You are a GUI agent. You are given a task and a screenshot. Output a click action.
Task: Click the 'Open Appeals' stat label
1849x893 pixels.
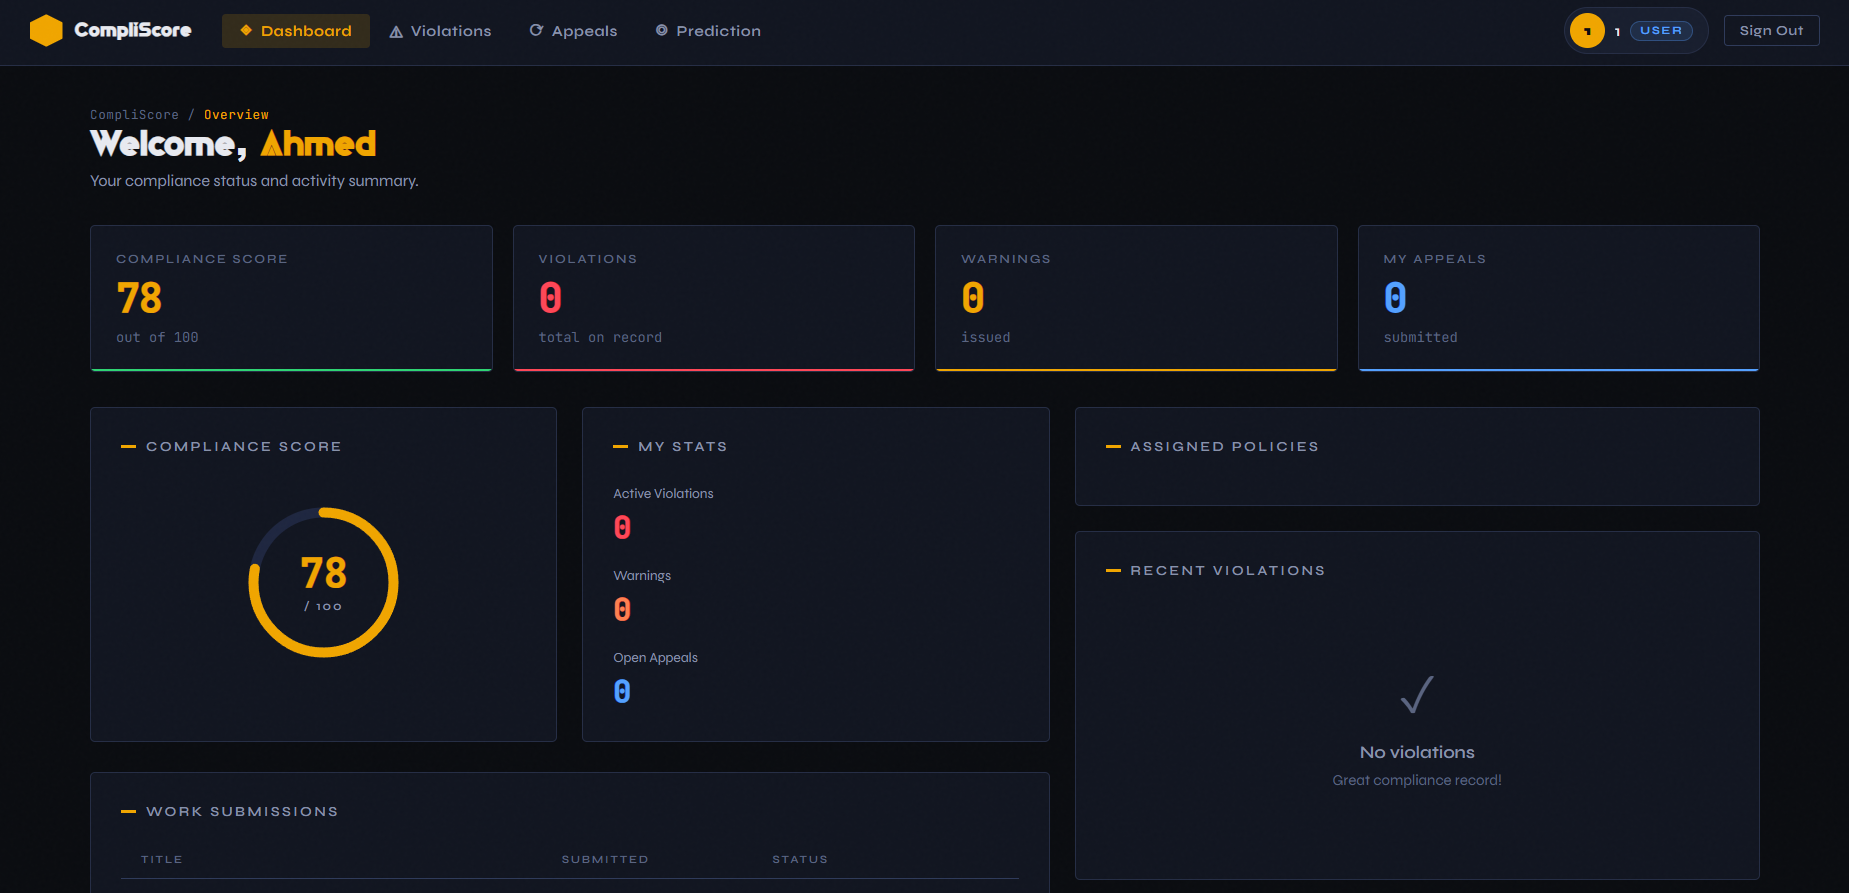tap(655, 658)
